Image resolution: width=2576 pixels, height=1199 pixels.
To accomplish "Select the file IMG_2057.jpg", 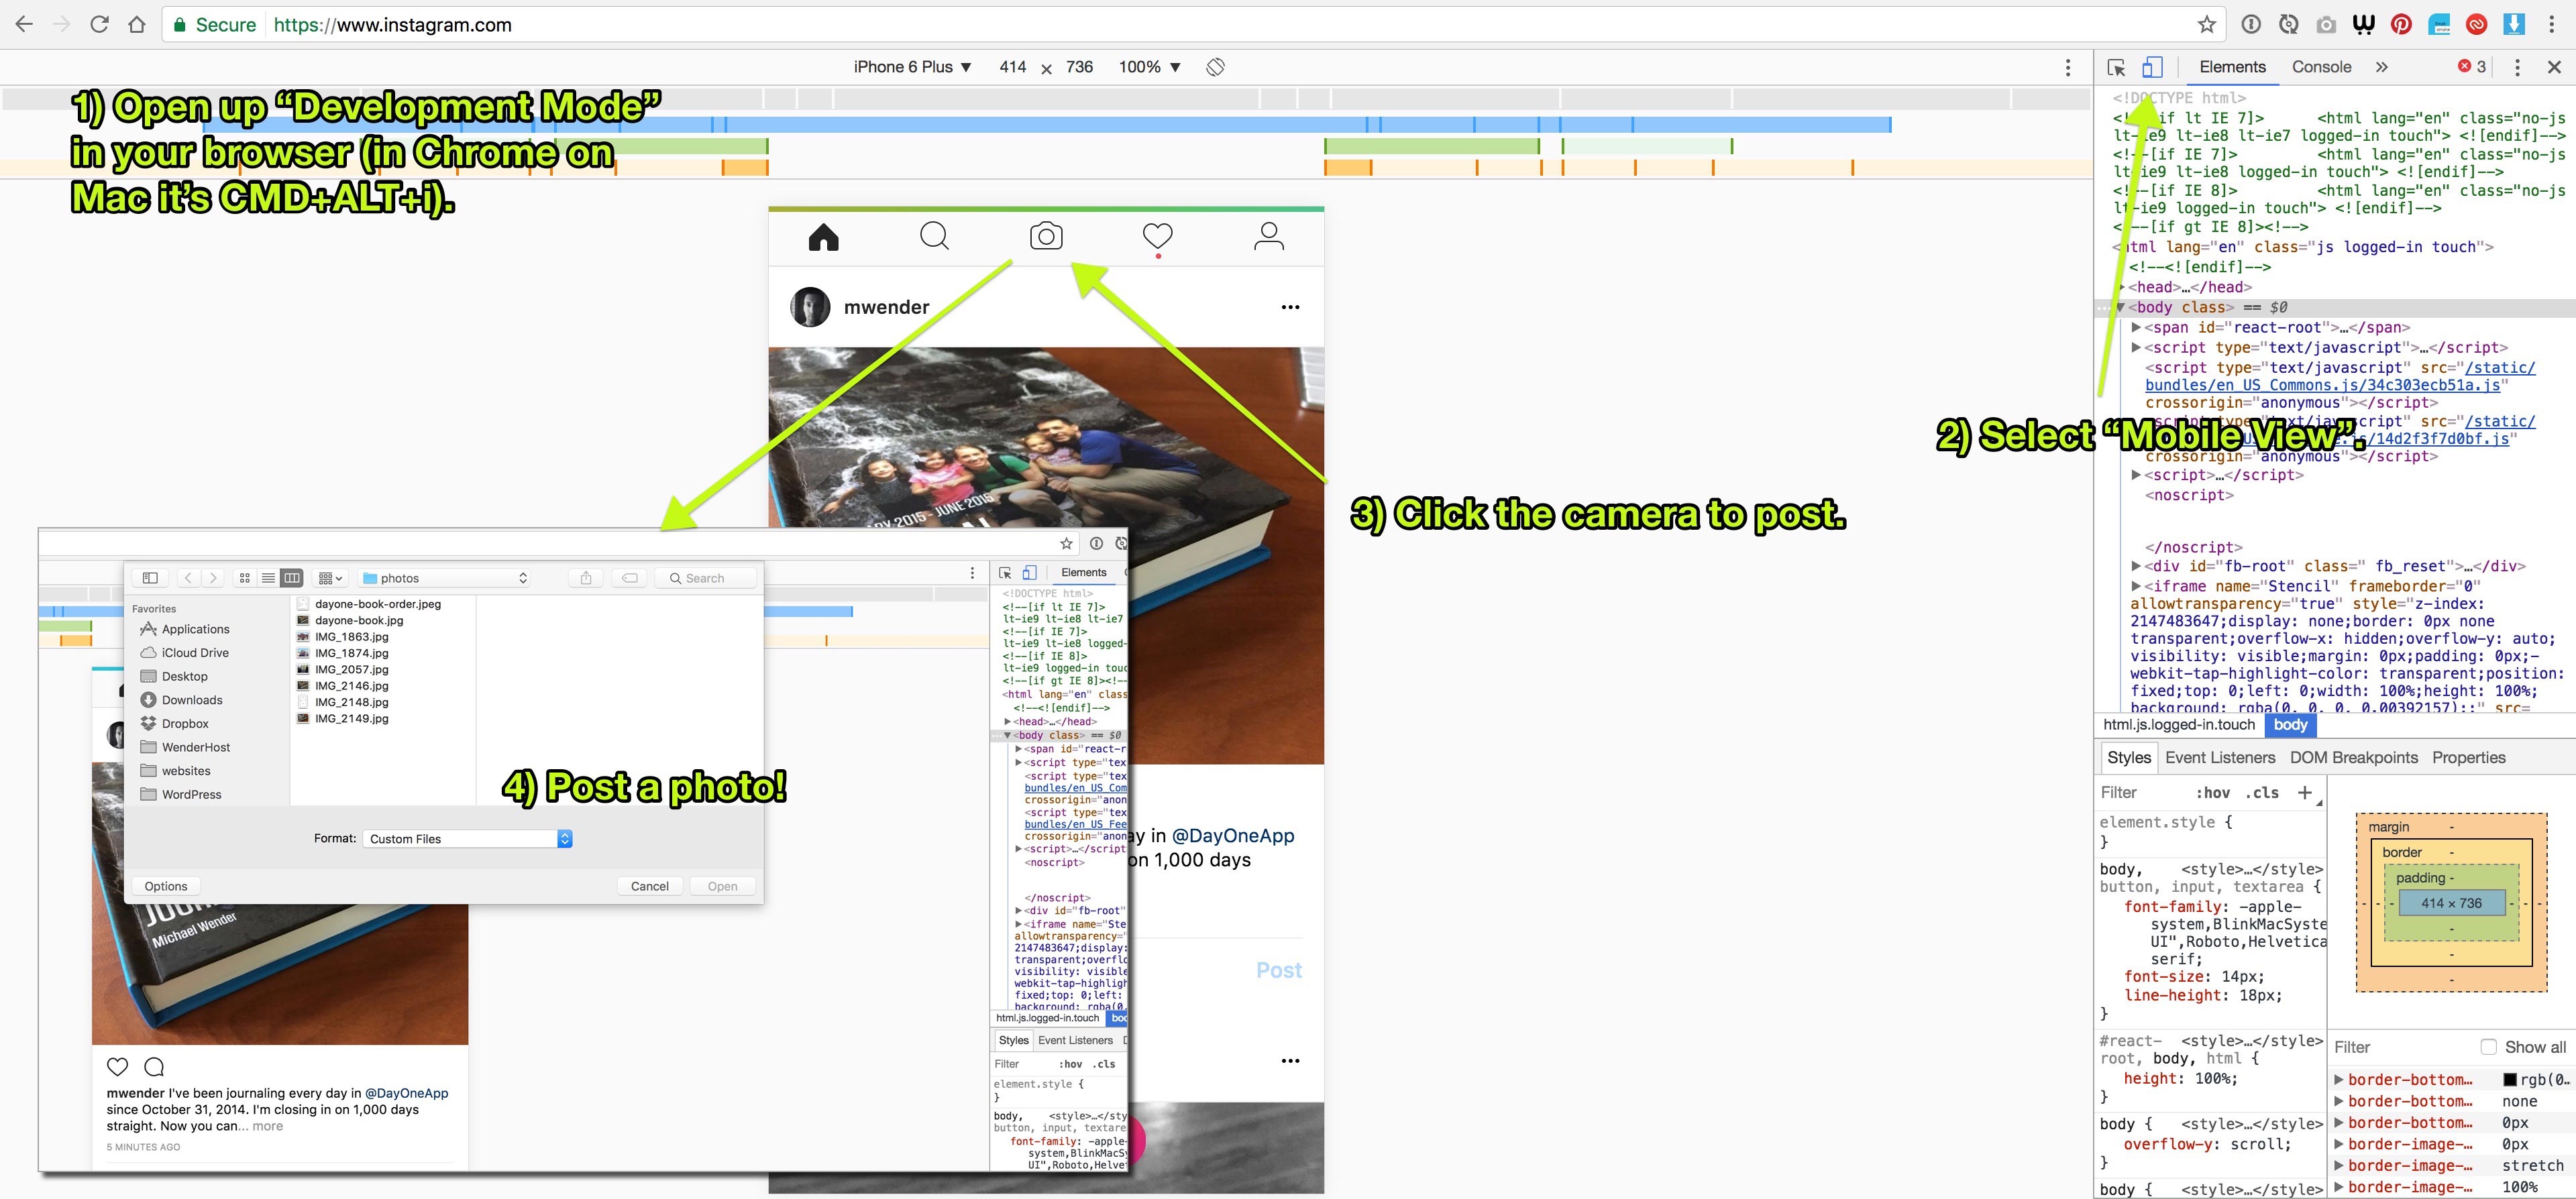I will tap(351, 669).
